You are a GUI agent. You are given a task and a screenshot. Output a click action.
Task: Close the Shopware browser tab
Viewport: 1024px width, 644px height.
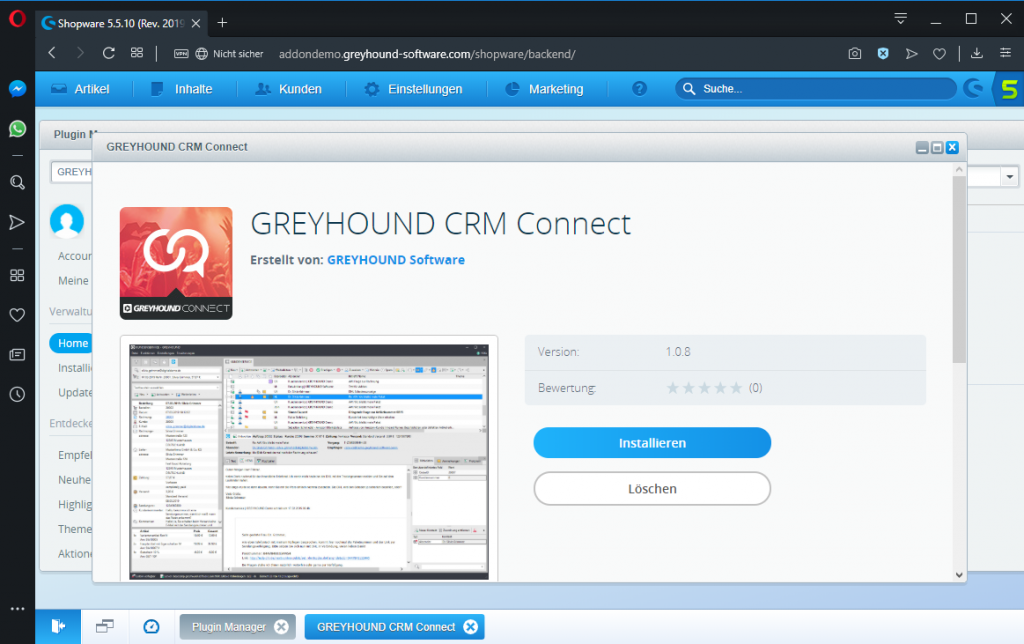tap(196, 24)
